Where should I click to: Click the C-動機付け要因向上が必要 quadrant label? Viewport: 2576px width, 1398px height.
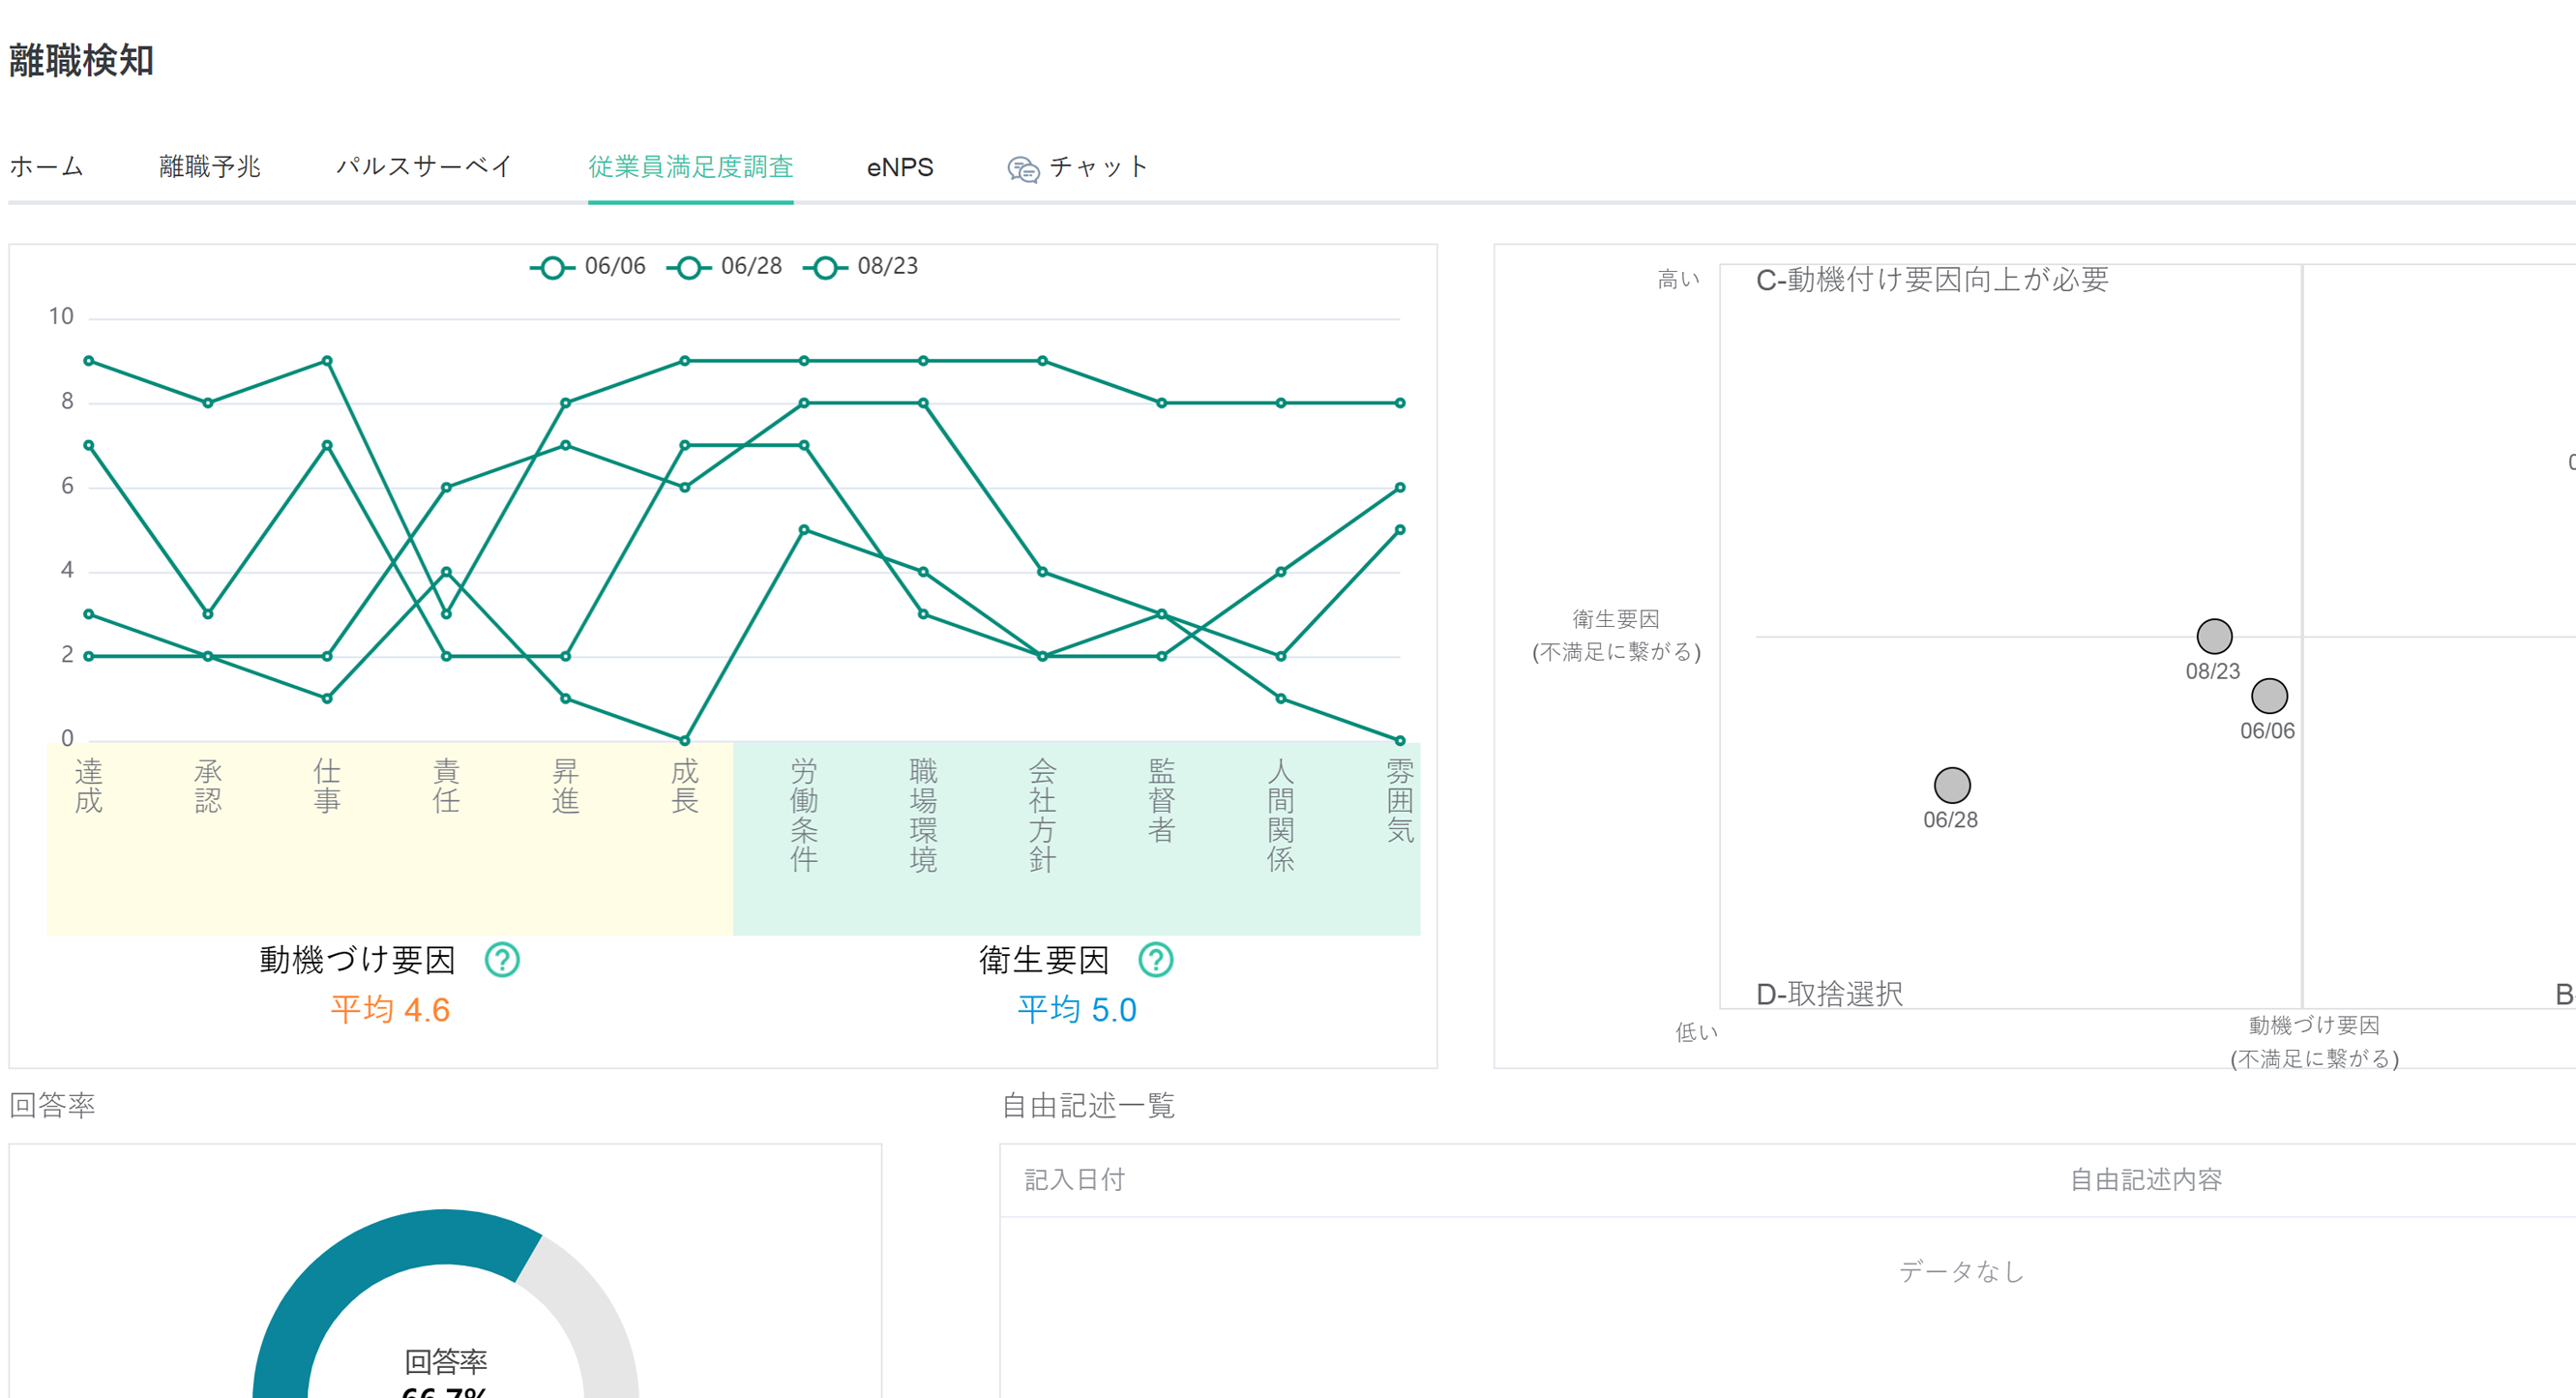click(x=1932, y=279)
